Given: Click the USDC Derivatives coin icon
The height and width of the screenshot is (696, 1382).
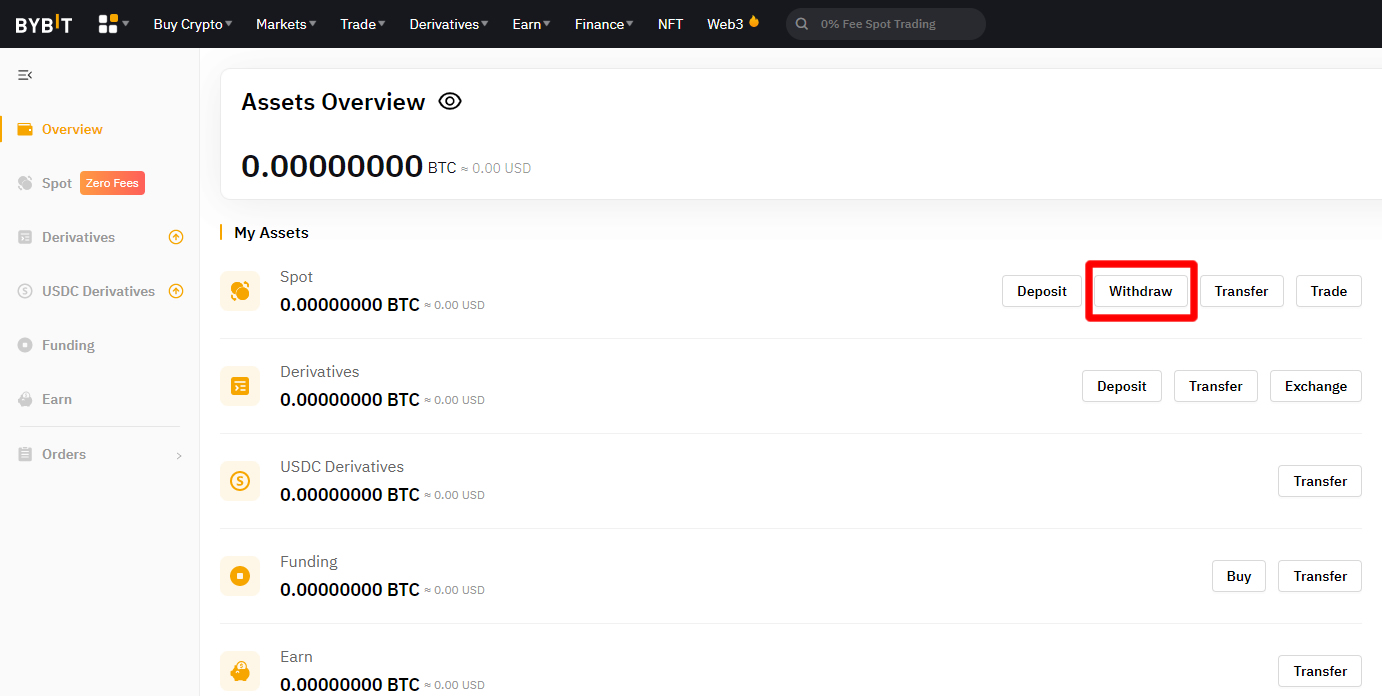Looking at the screenshot, I should tap(240, 481).
